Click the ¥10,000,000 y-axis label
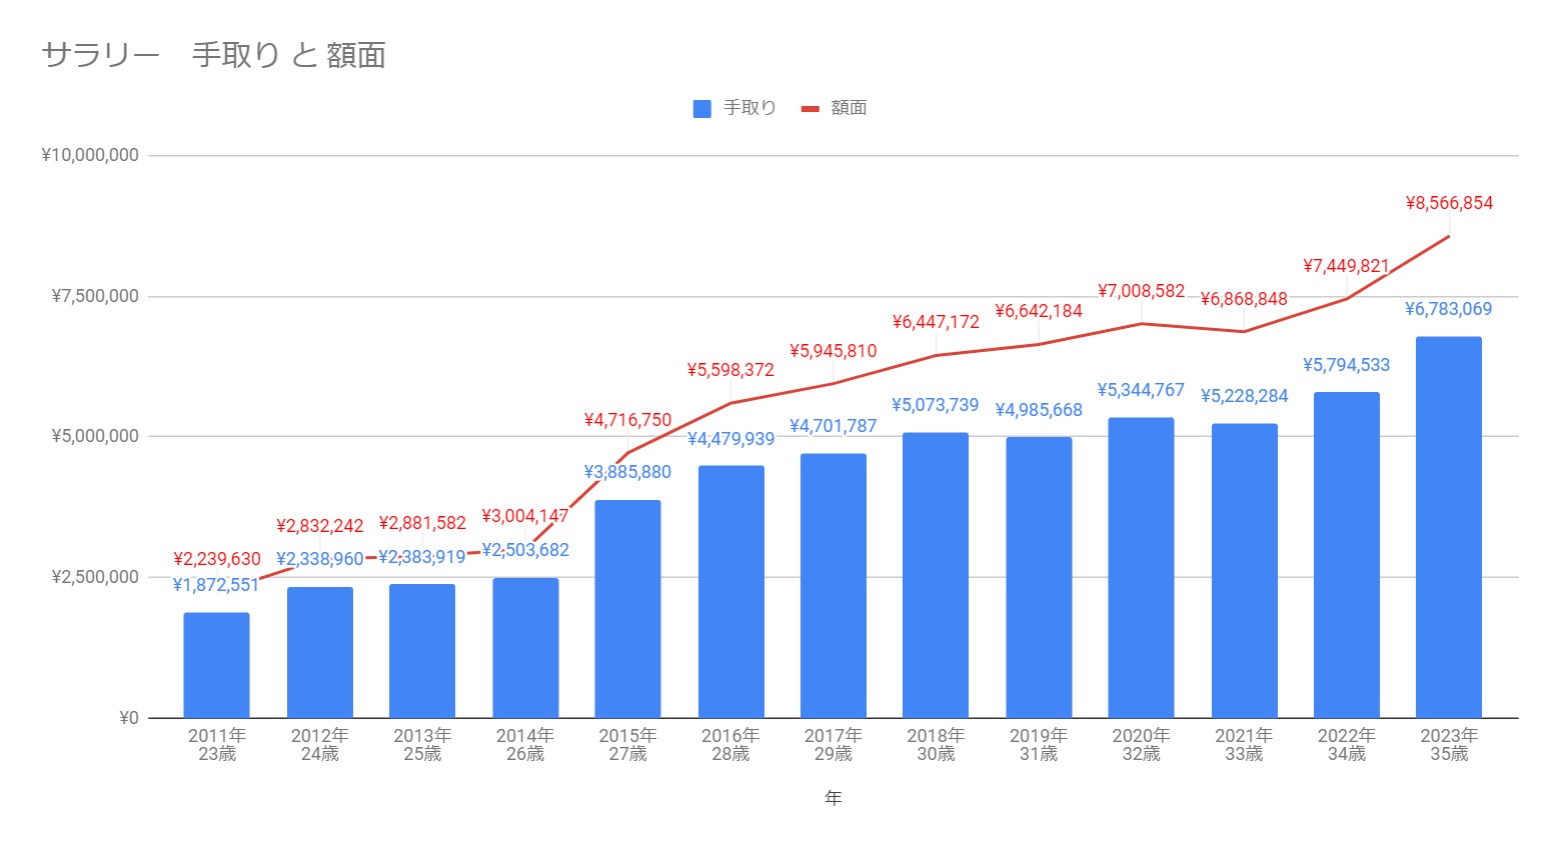Image resolution: width=1559 pixels, height=850 pixels. pyautogui.click(x=90, y=156)
